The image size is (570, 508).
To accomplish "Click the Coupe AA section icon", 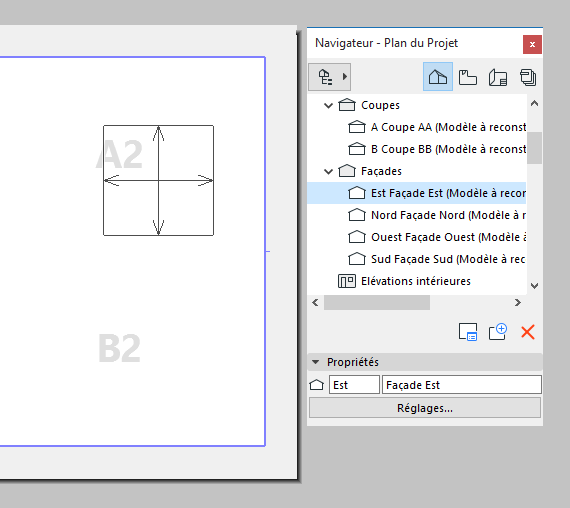I will pos(357,127).
